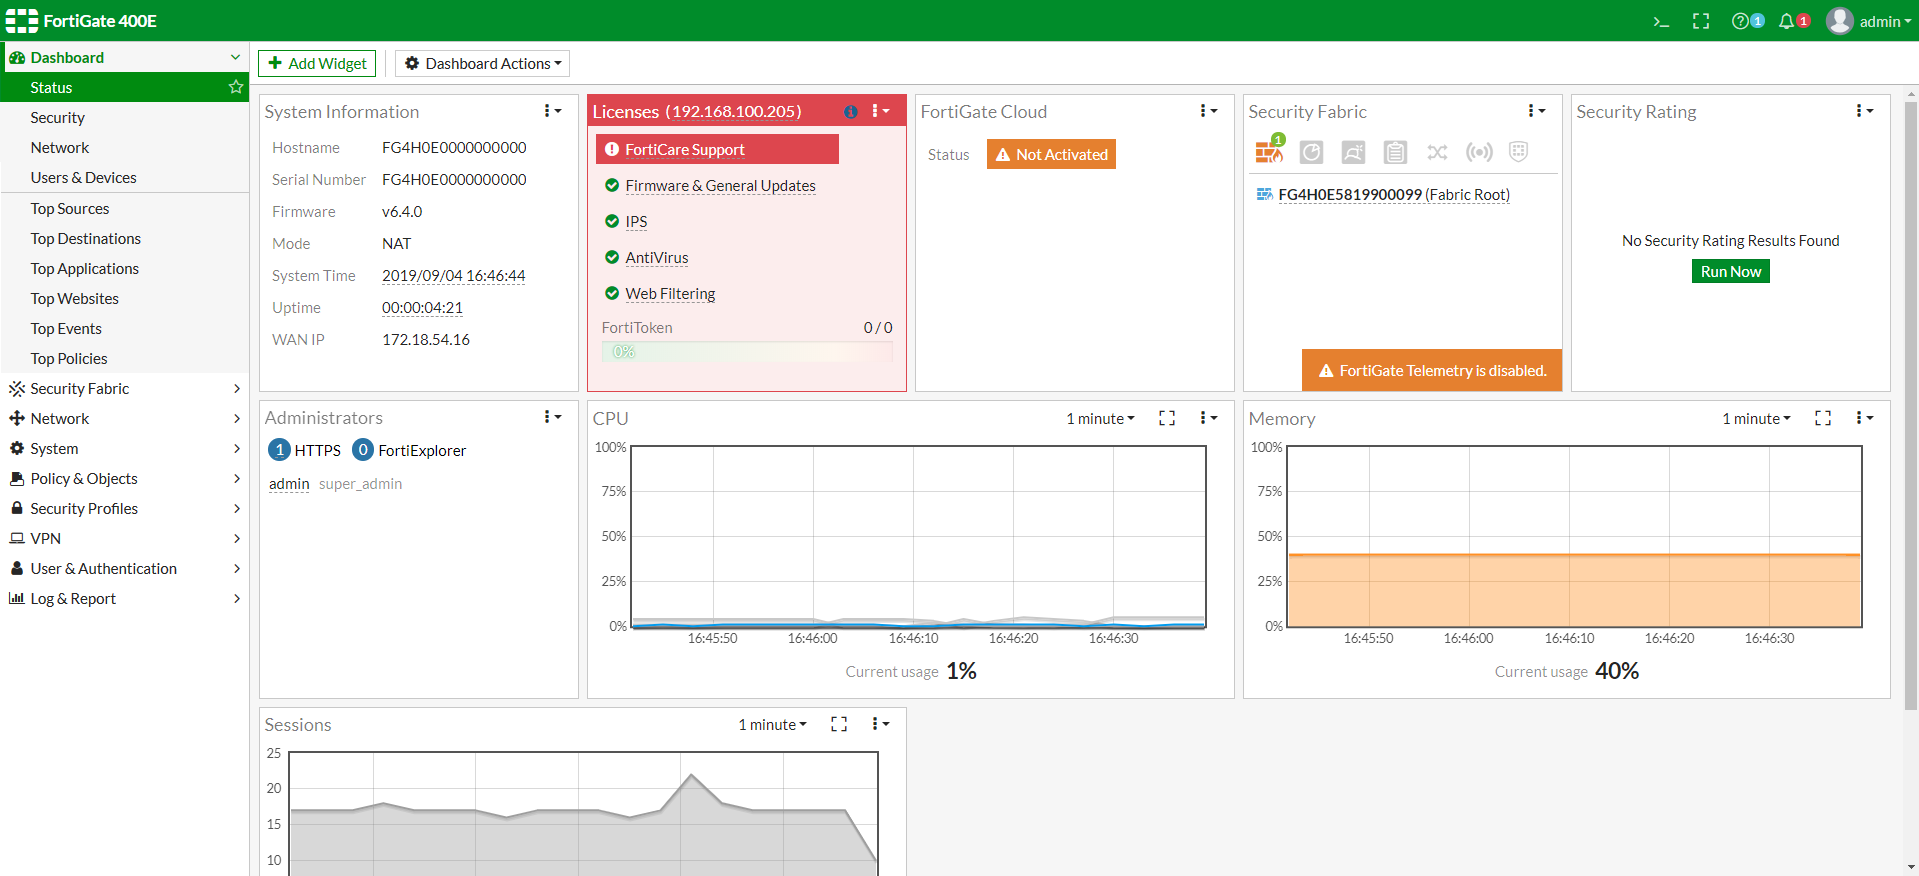Open the CLI console icon
1919x876 pixels.
click(1661, 21)
